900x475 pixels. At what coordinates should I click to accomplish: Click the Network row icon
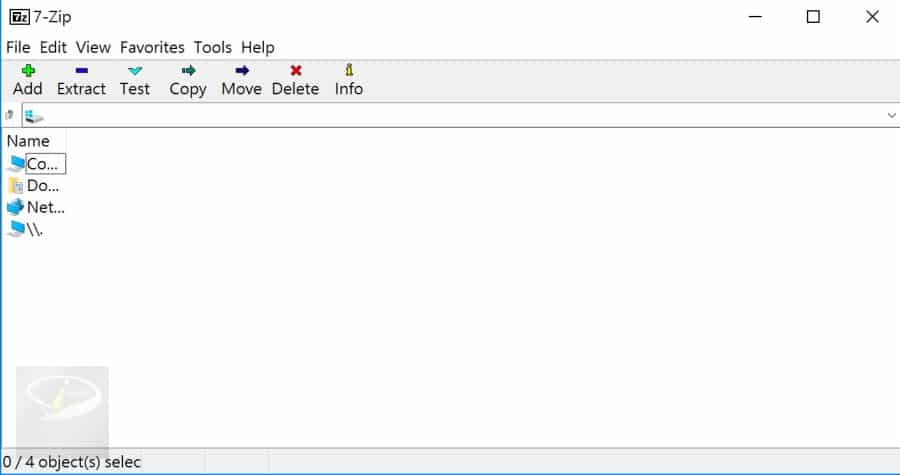pos(15,207)
